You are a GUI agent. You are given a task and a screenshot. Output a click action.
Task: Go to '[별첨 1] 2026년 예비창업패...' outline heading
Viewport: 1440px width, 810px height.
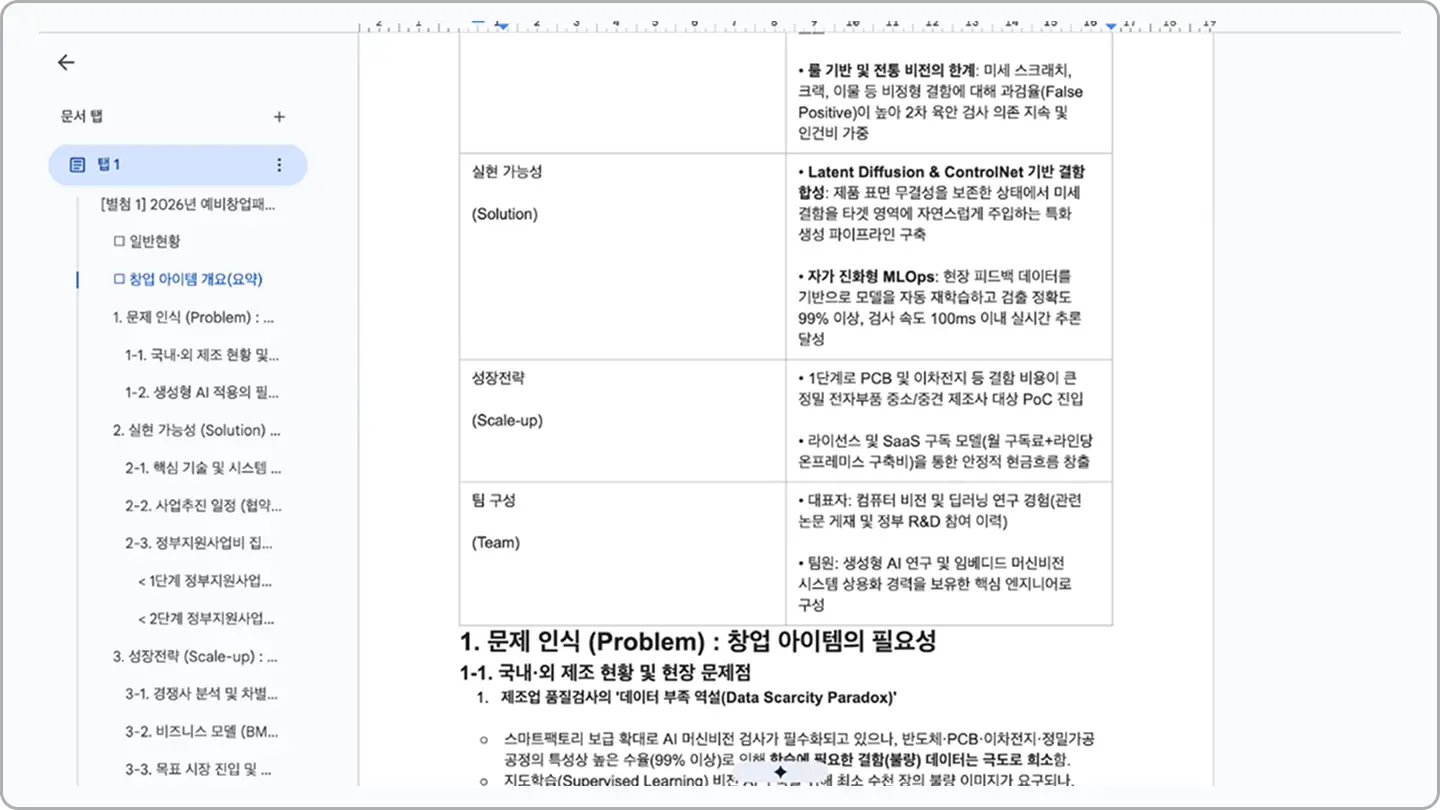(188, 204)
